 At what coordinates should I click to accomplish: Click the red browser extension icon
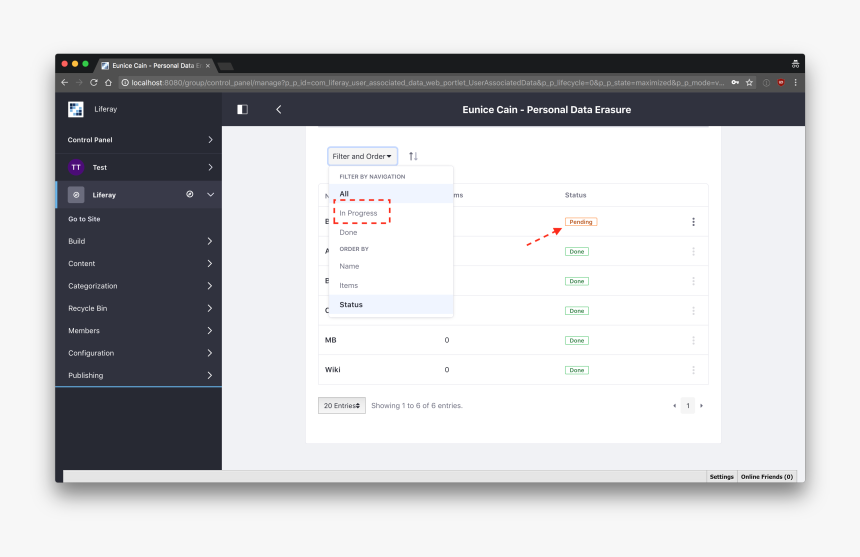[x=781, y=82]
